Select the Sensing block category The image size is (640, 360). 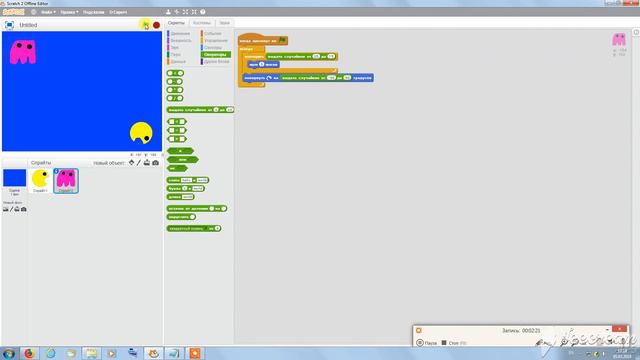point(212,47)
